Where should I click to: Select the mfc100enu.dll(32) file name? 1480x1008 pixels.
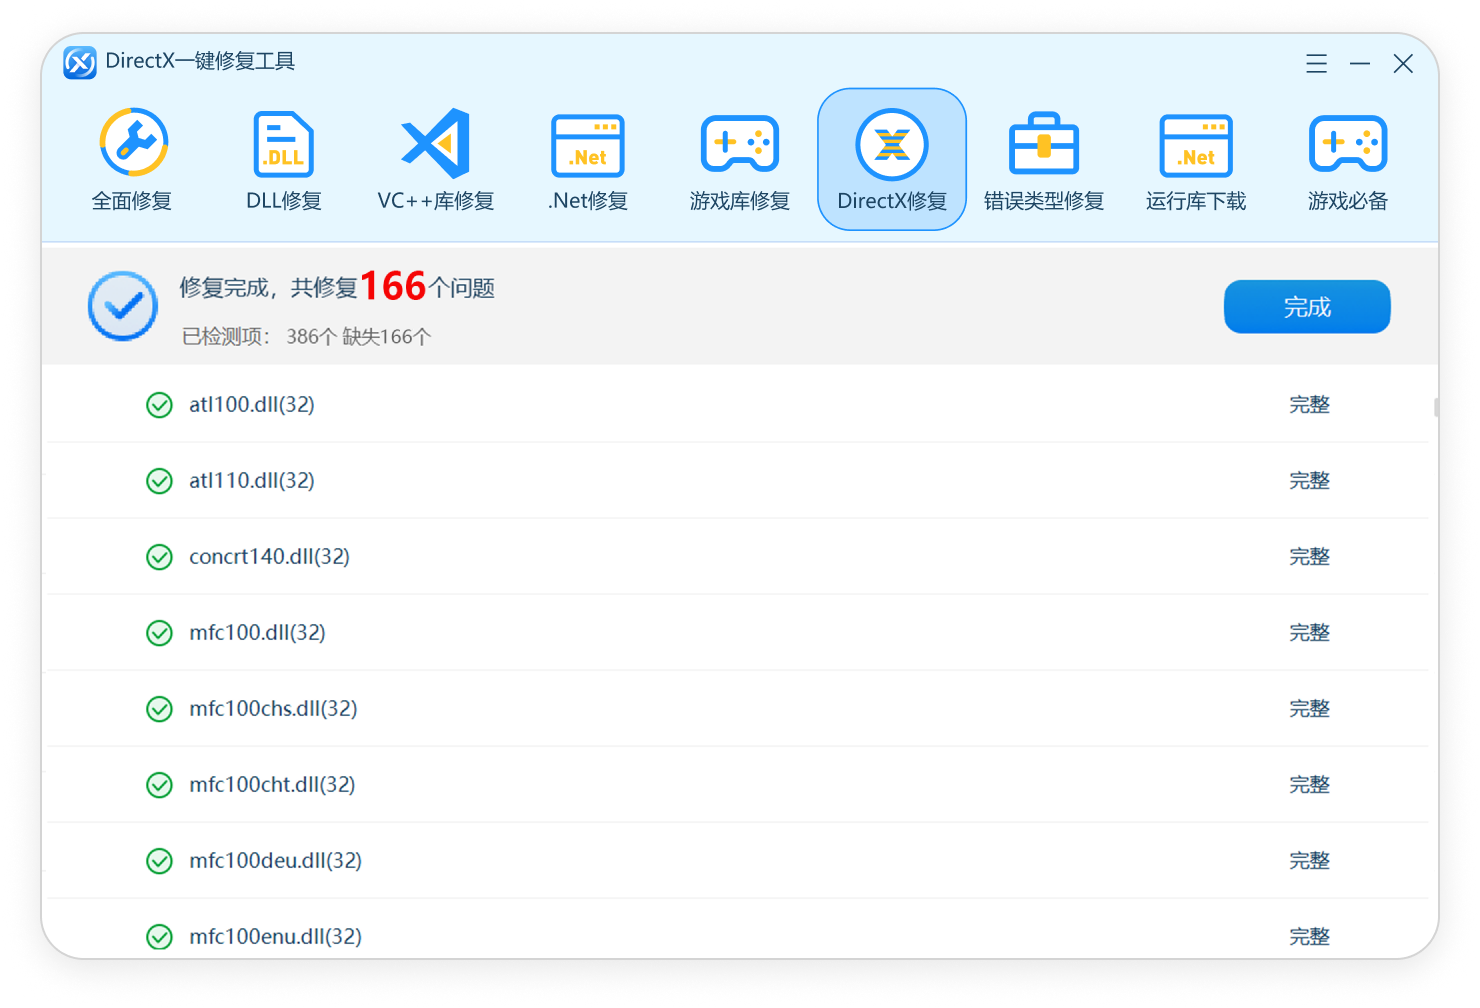pyautogui.click(x=276, y=936)
